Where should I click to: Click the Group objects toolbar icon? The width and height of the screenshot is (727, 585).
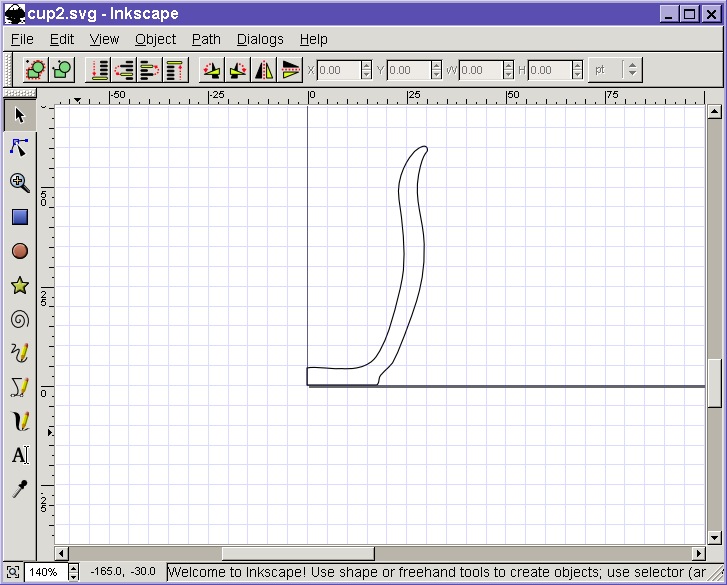pyautogui.click(x=36, y=70)
